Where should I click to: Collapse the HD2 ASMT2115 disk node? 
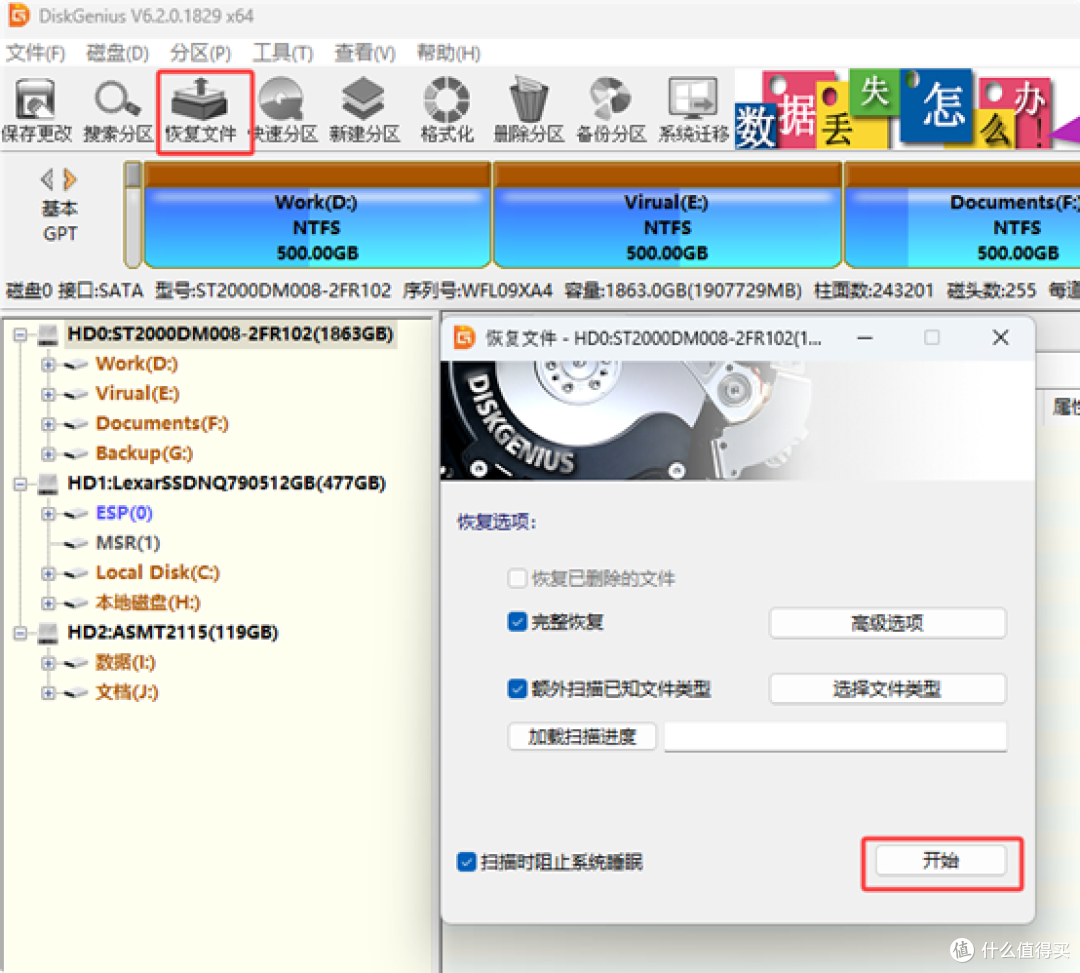point(20,633)
